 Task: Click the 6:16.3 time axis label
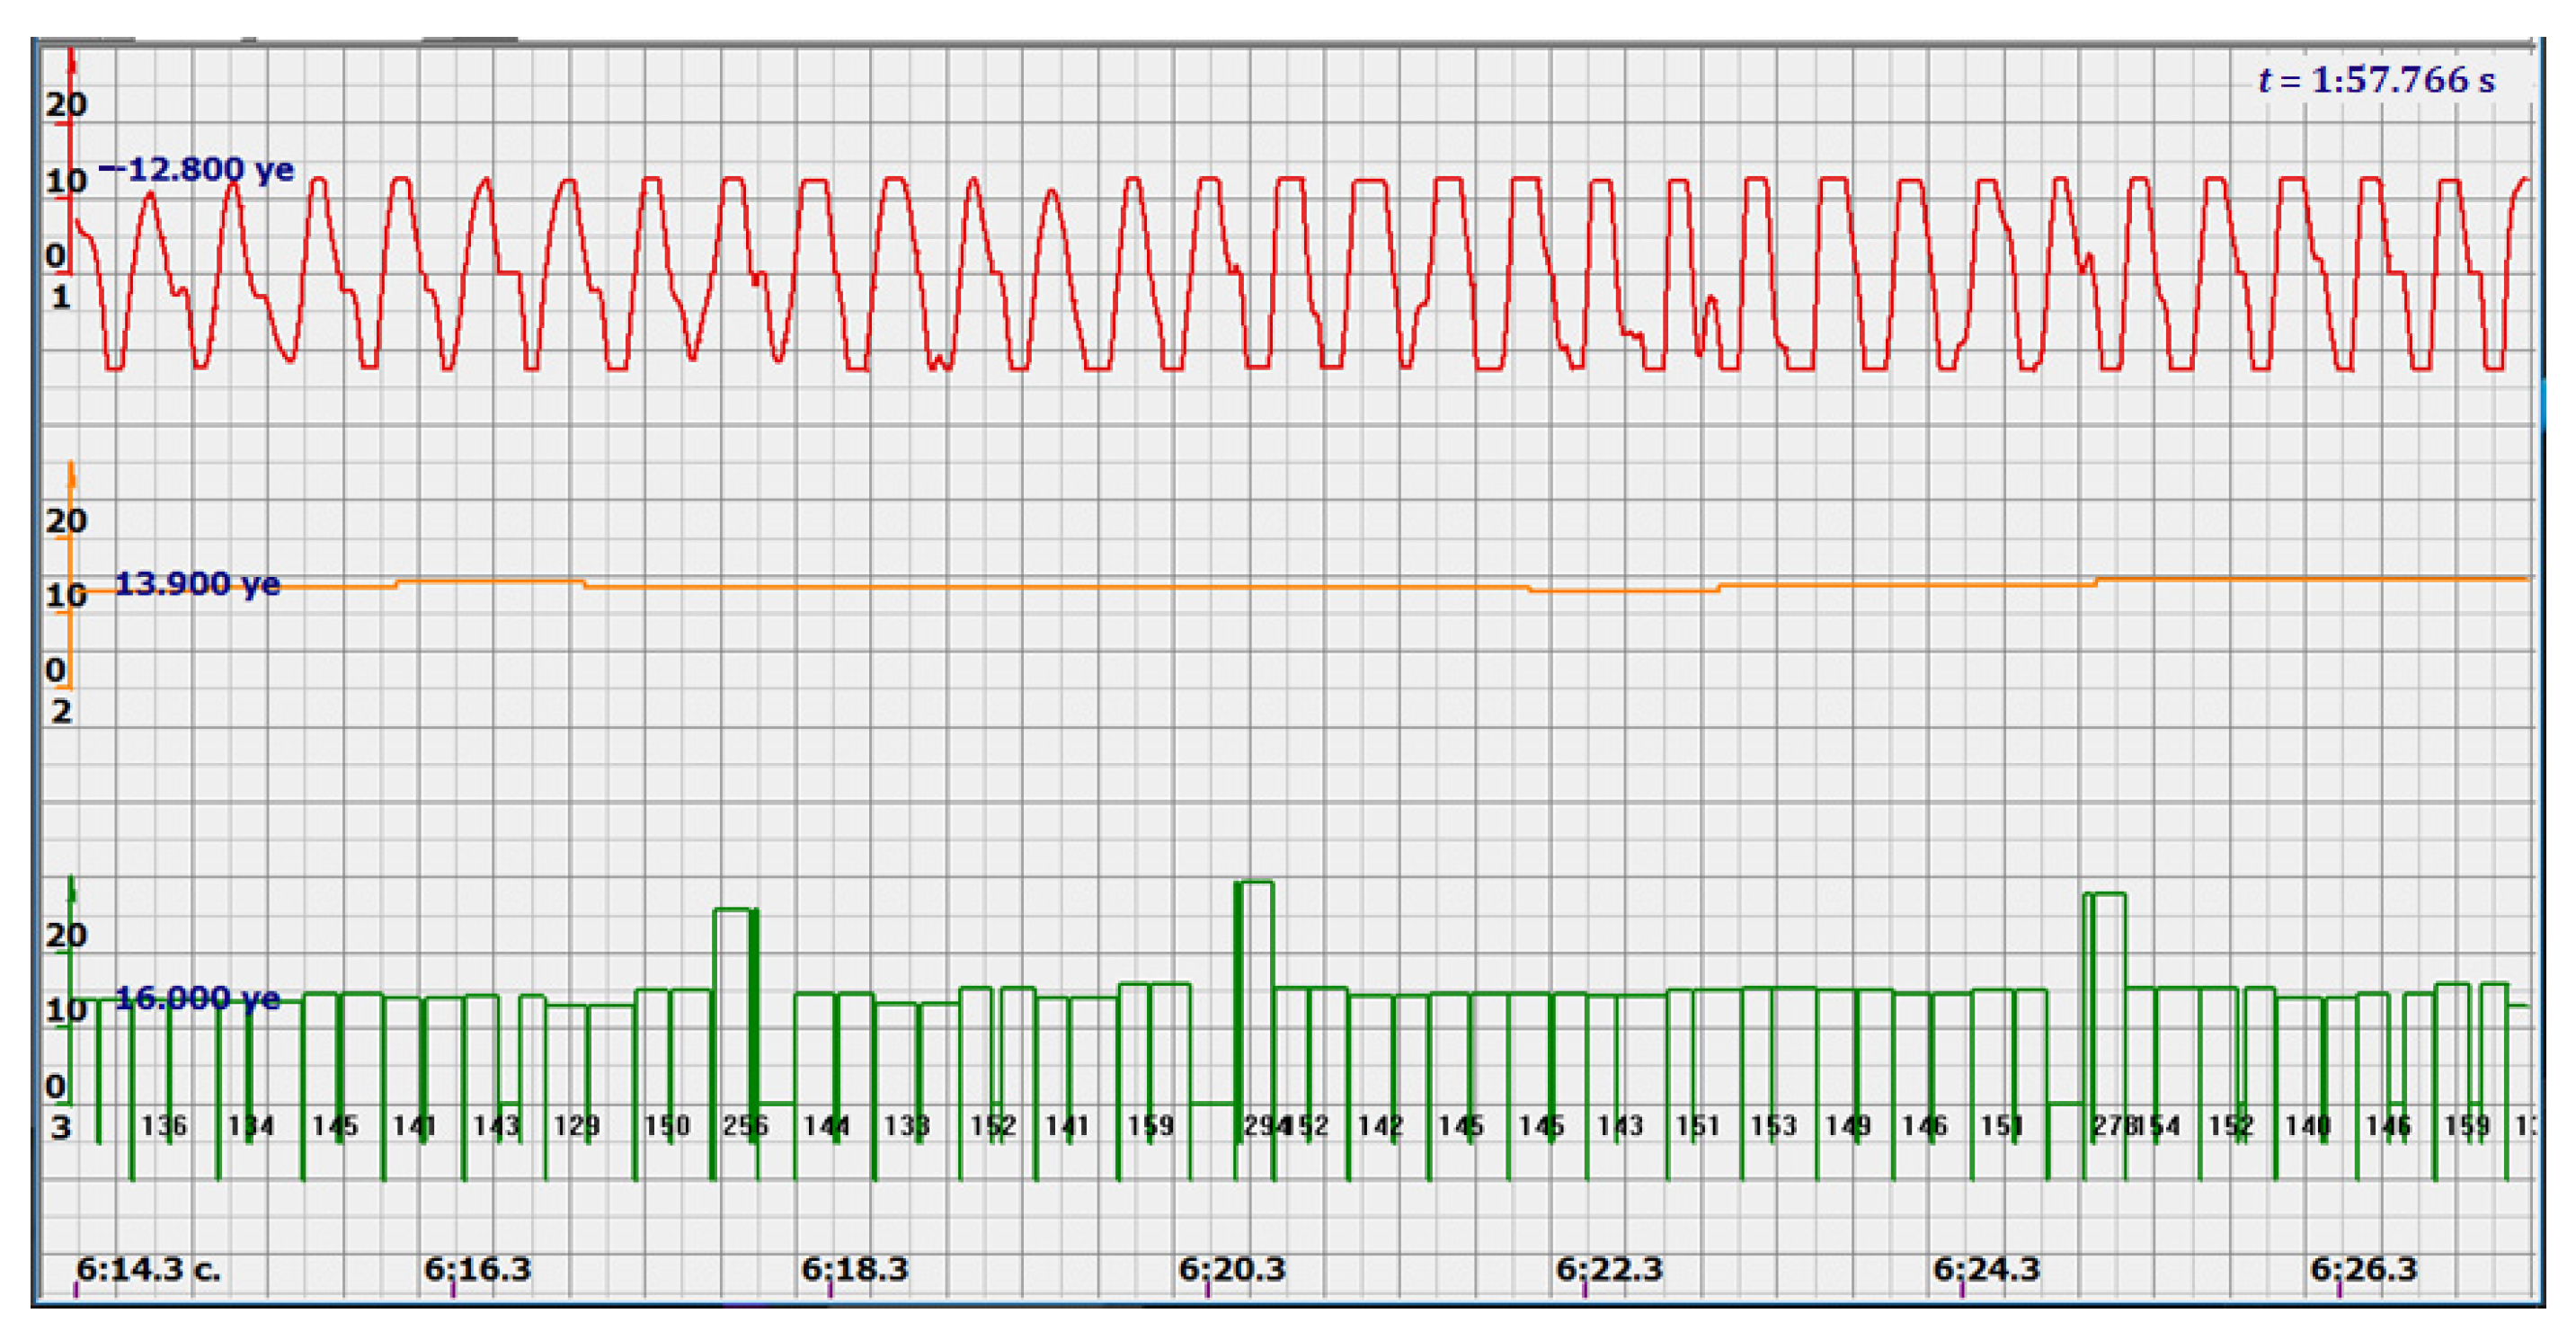(477, 1269)
